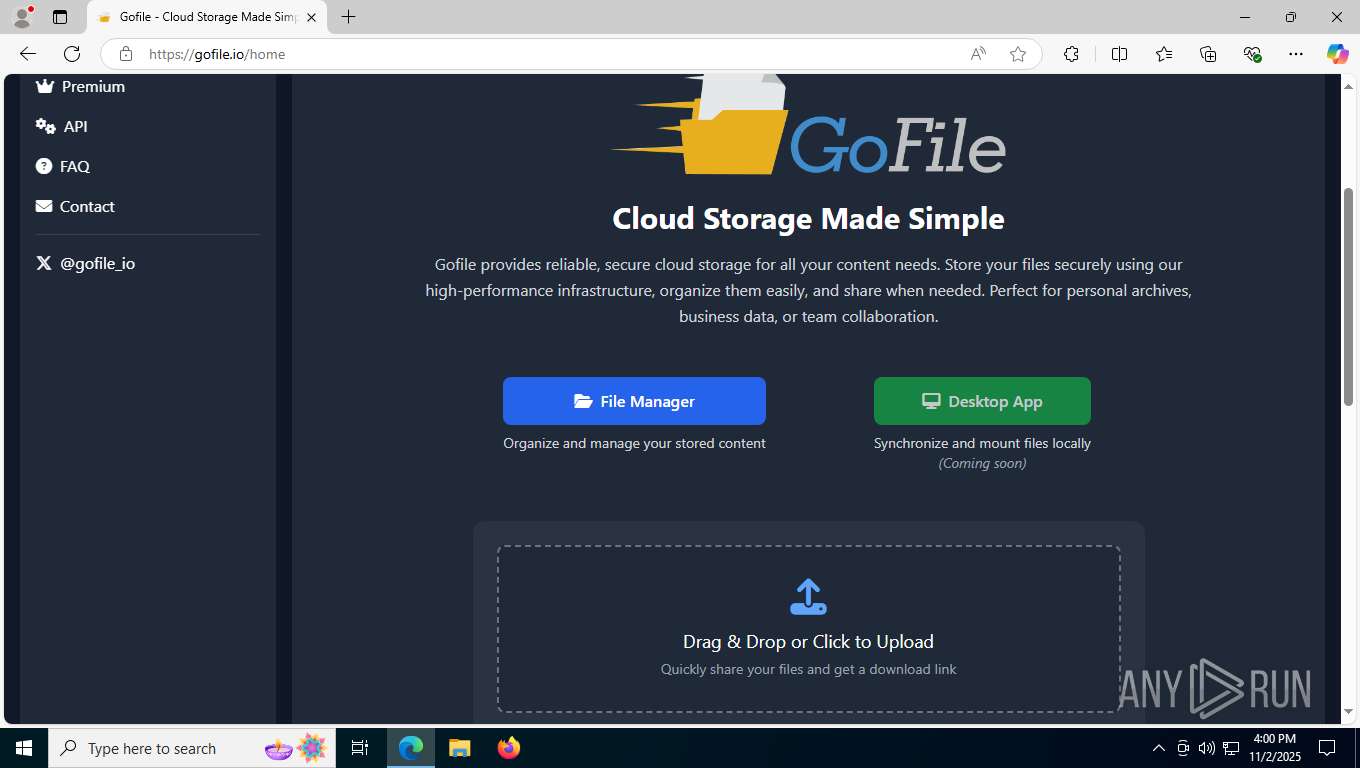The height and width of the screenshot is (768, 1360).
Task: Click the page vertical scrollbar thumb
Action: [1348, 296]
